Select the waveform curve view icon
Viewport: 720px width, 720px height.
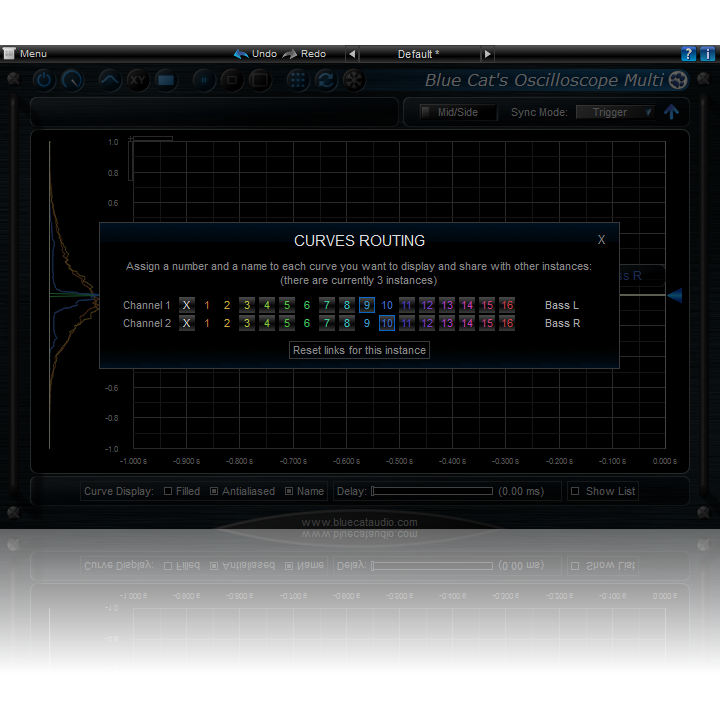pos(110,80)
